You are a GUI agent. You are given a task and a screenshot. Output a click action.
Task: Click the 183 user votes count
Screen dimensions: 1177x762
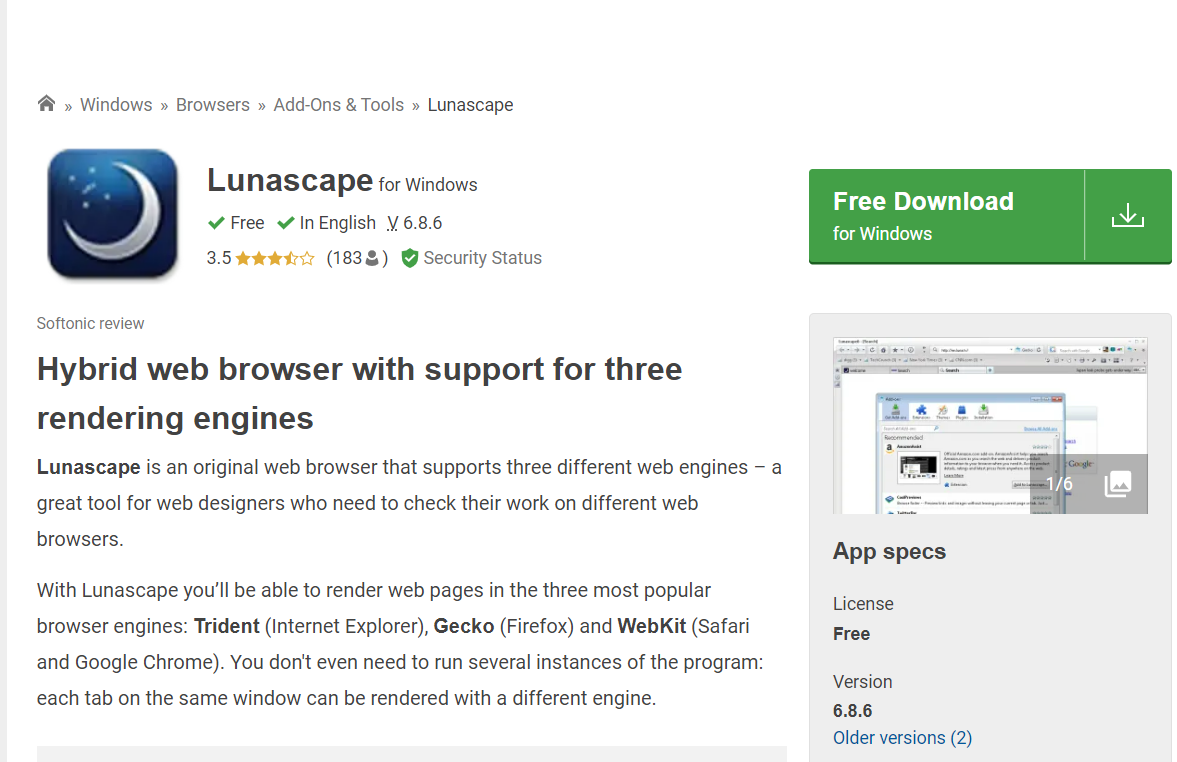(357, 258)
